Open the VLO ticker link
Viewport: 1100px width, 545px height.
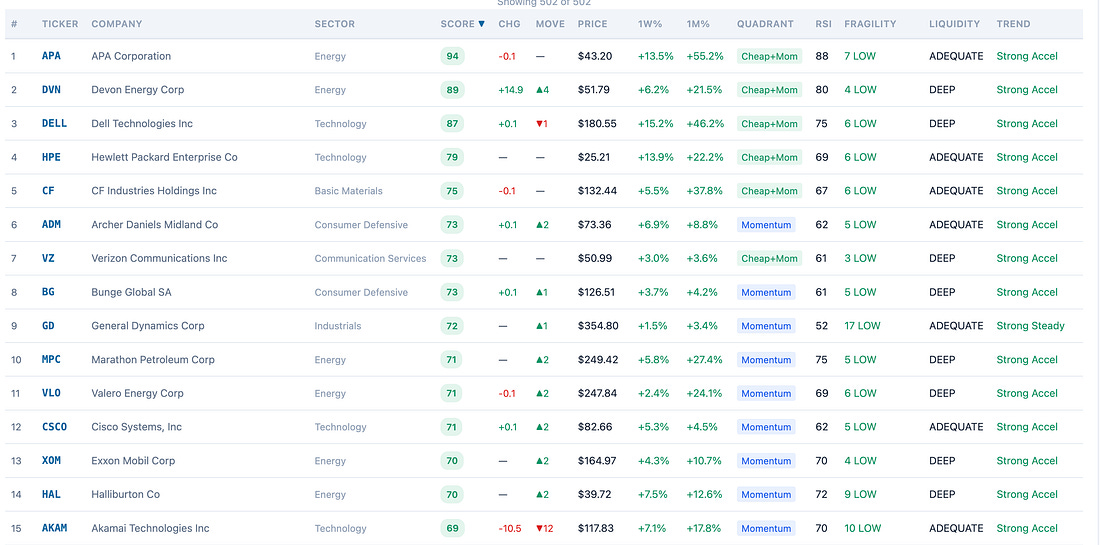pos(51,393)
